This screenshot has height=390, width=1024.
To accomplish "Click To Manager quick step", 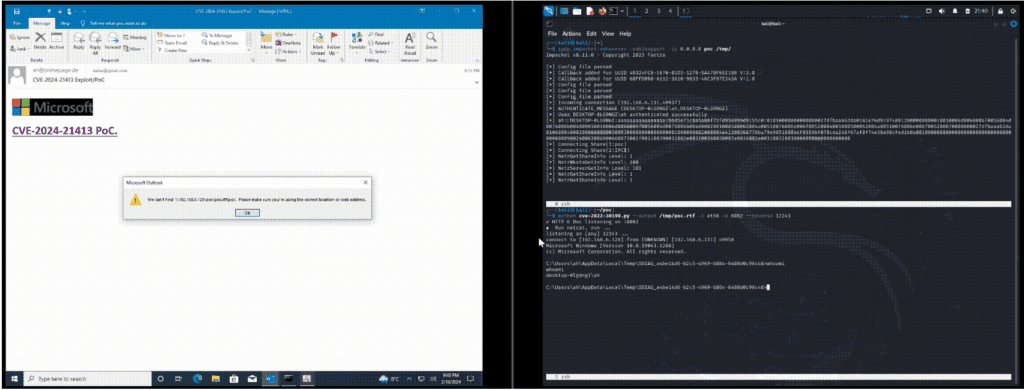I will (216, 35).
